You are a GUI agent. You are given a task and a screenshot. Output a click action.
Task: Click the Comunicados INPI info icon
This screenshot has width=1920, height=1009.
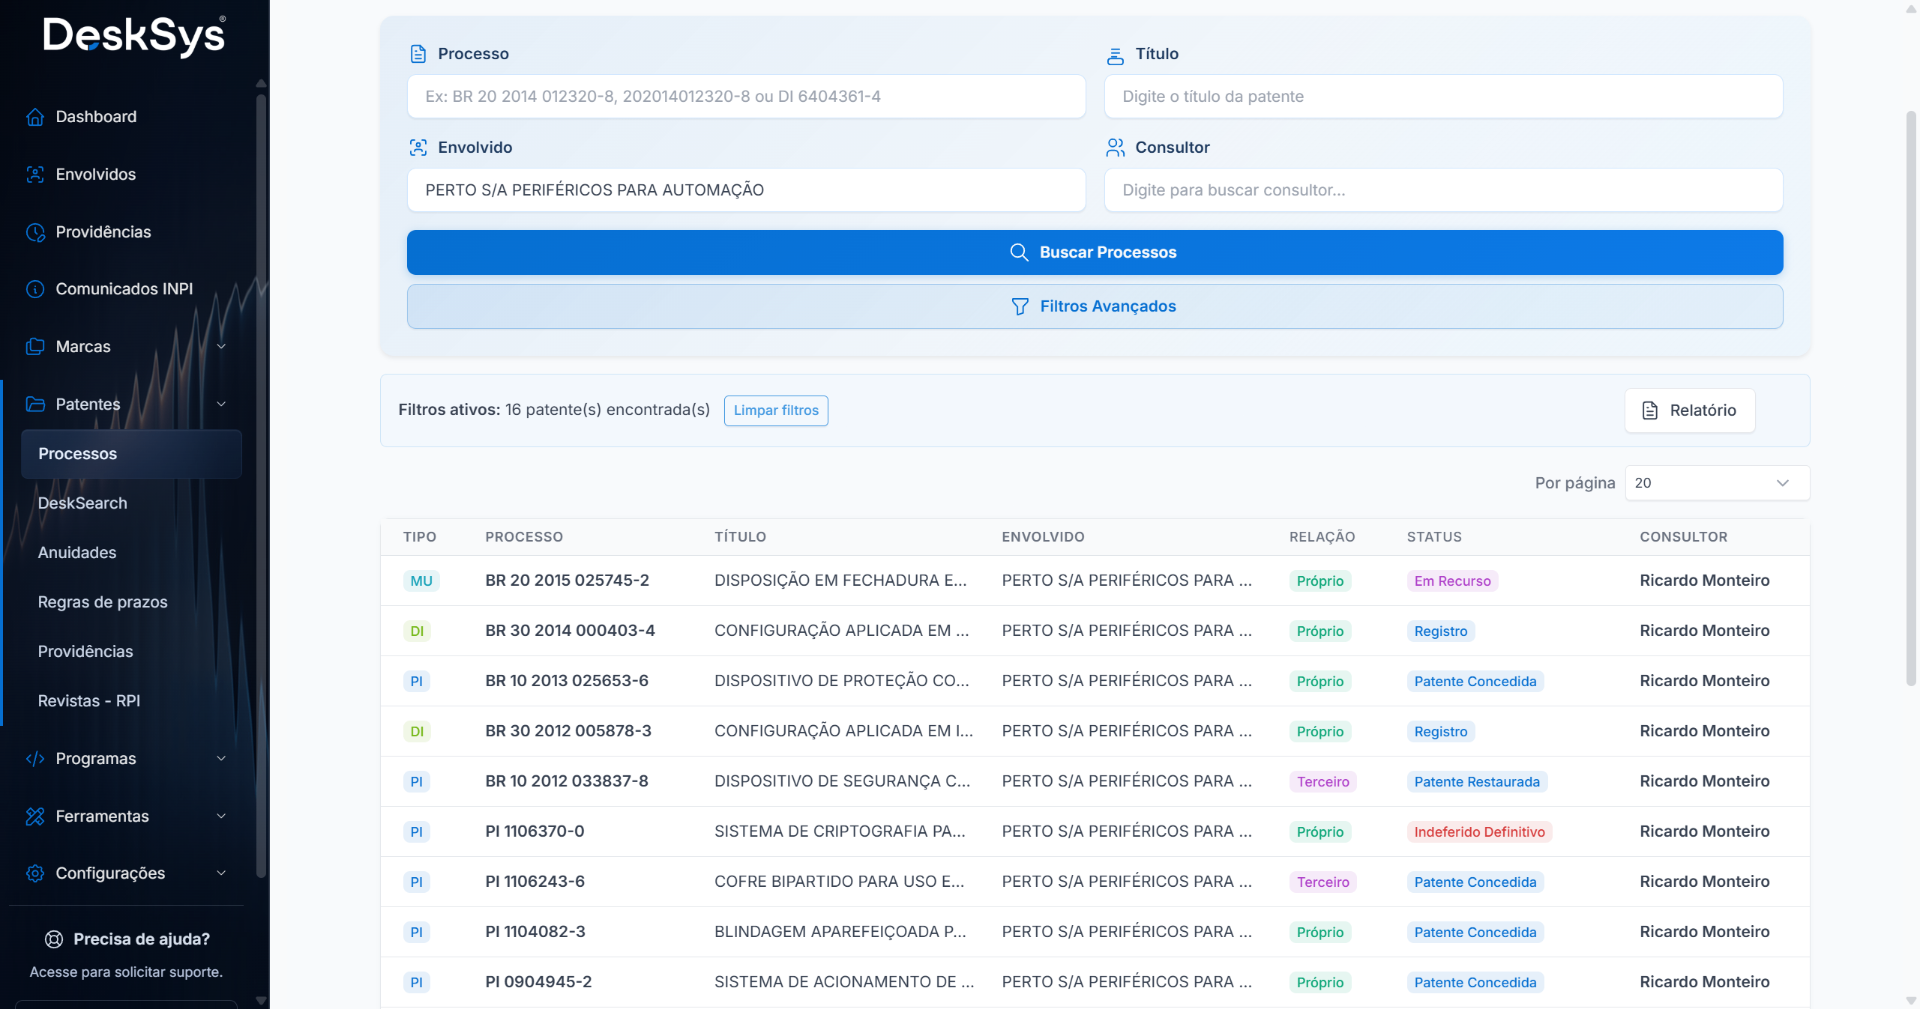35,289
